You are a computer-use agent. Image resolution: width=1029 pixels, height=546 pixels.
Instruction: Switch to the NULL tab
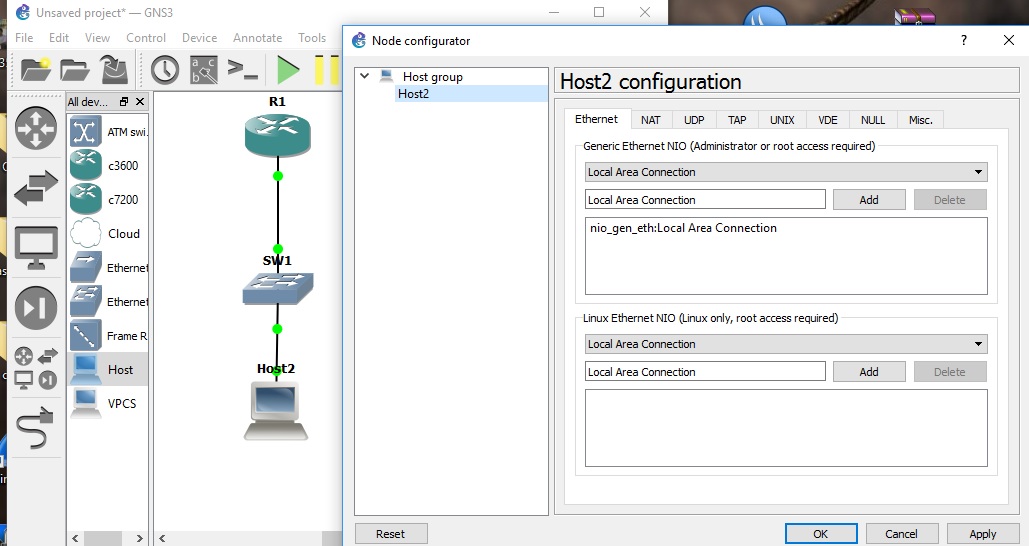coord(873,120)
